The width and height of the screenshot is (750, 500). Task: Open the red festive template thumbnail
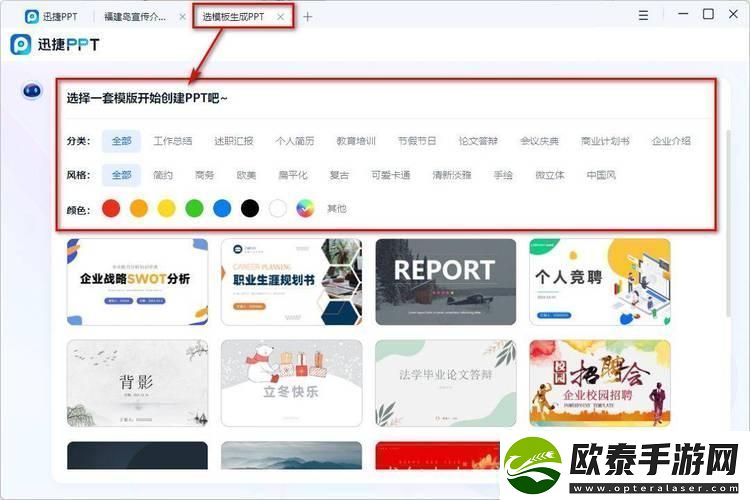(x=438, y=455)
